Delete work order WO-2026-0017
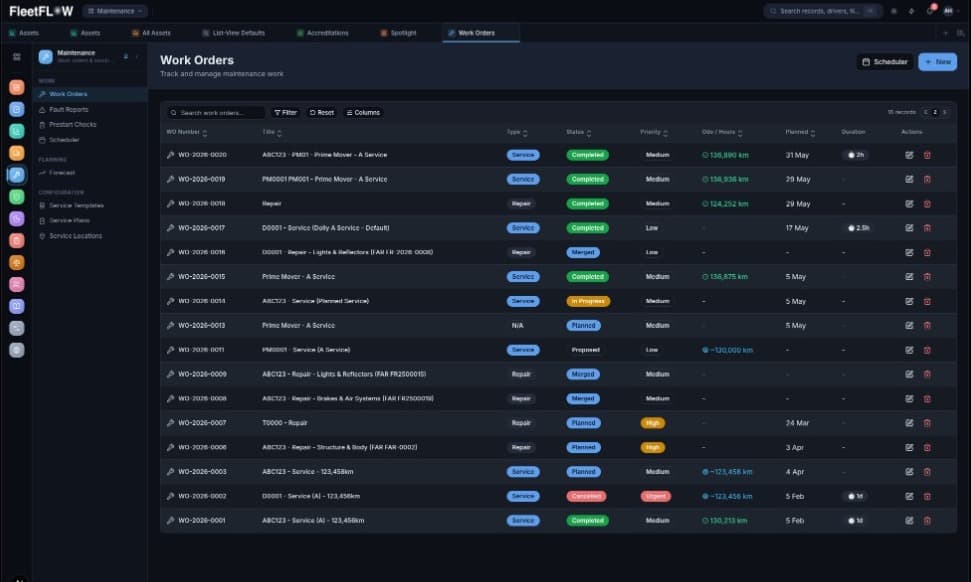The width and height of the screenshot is (971, 582). point(927,228)
